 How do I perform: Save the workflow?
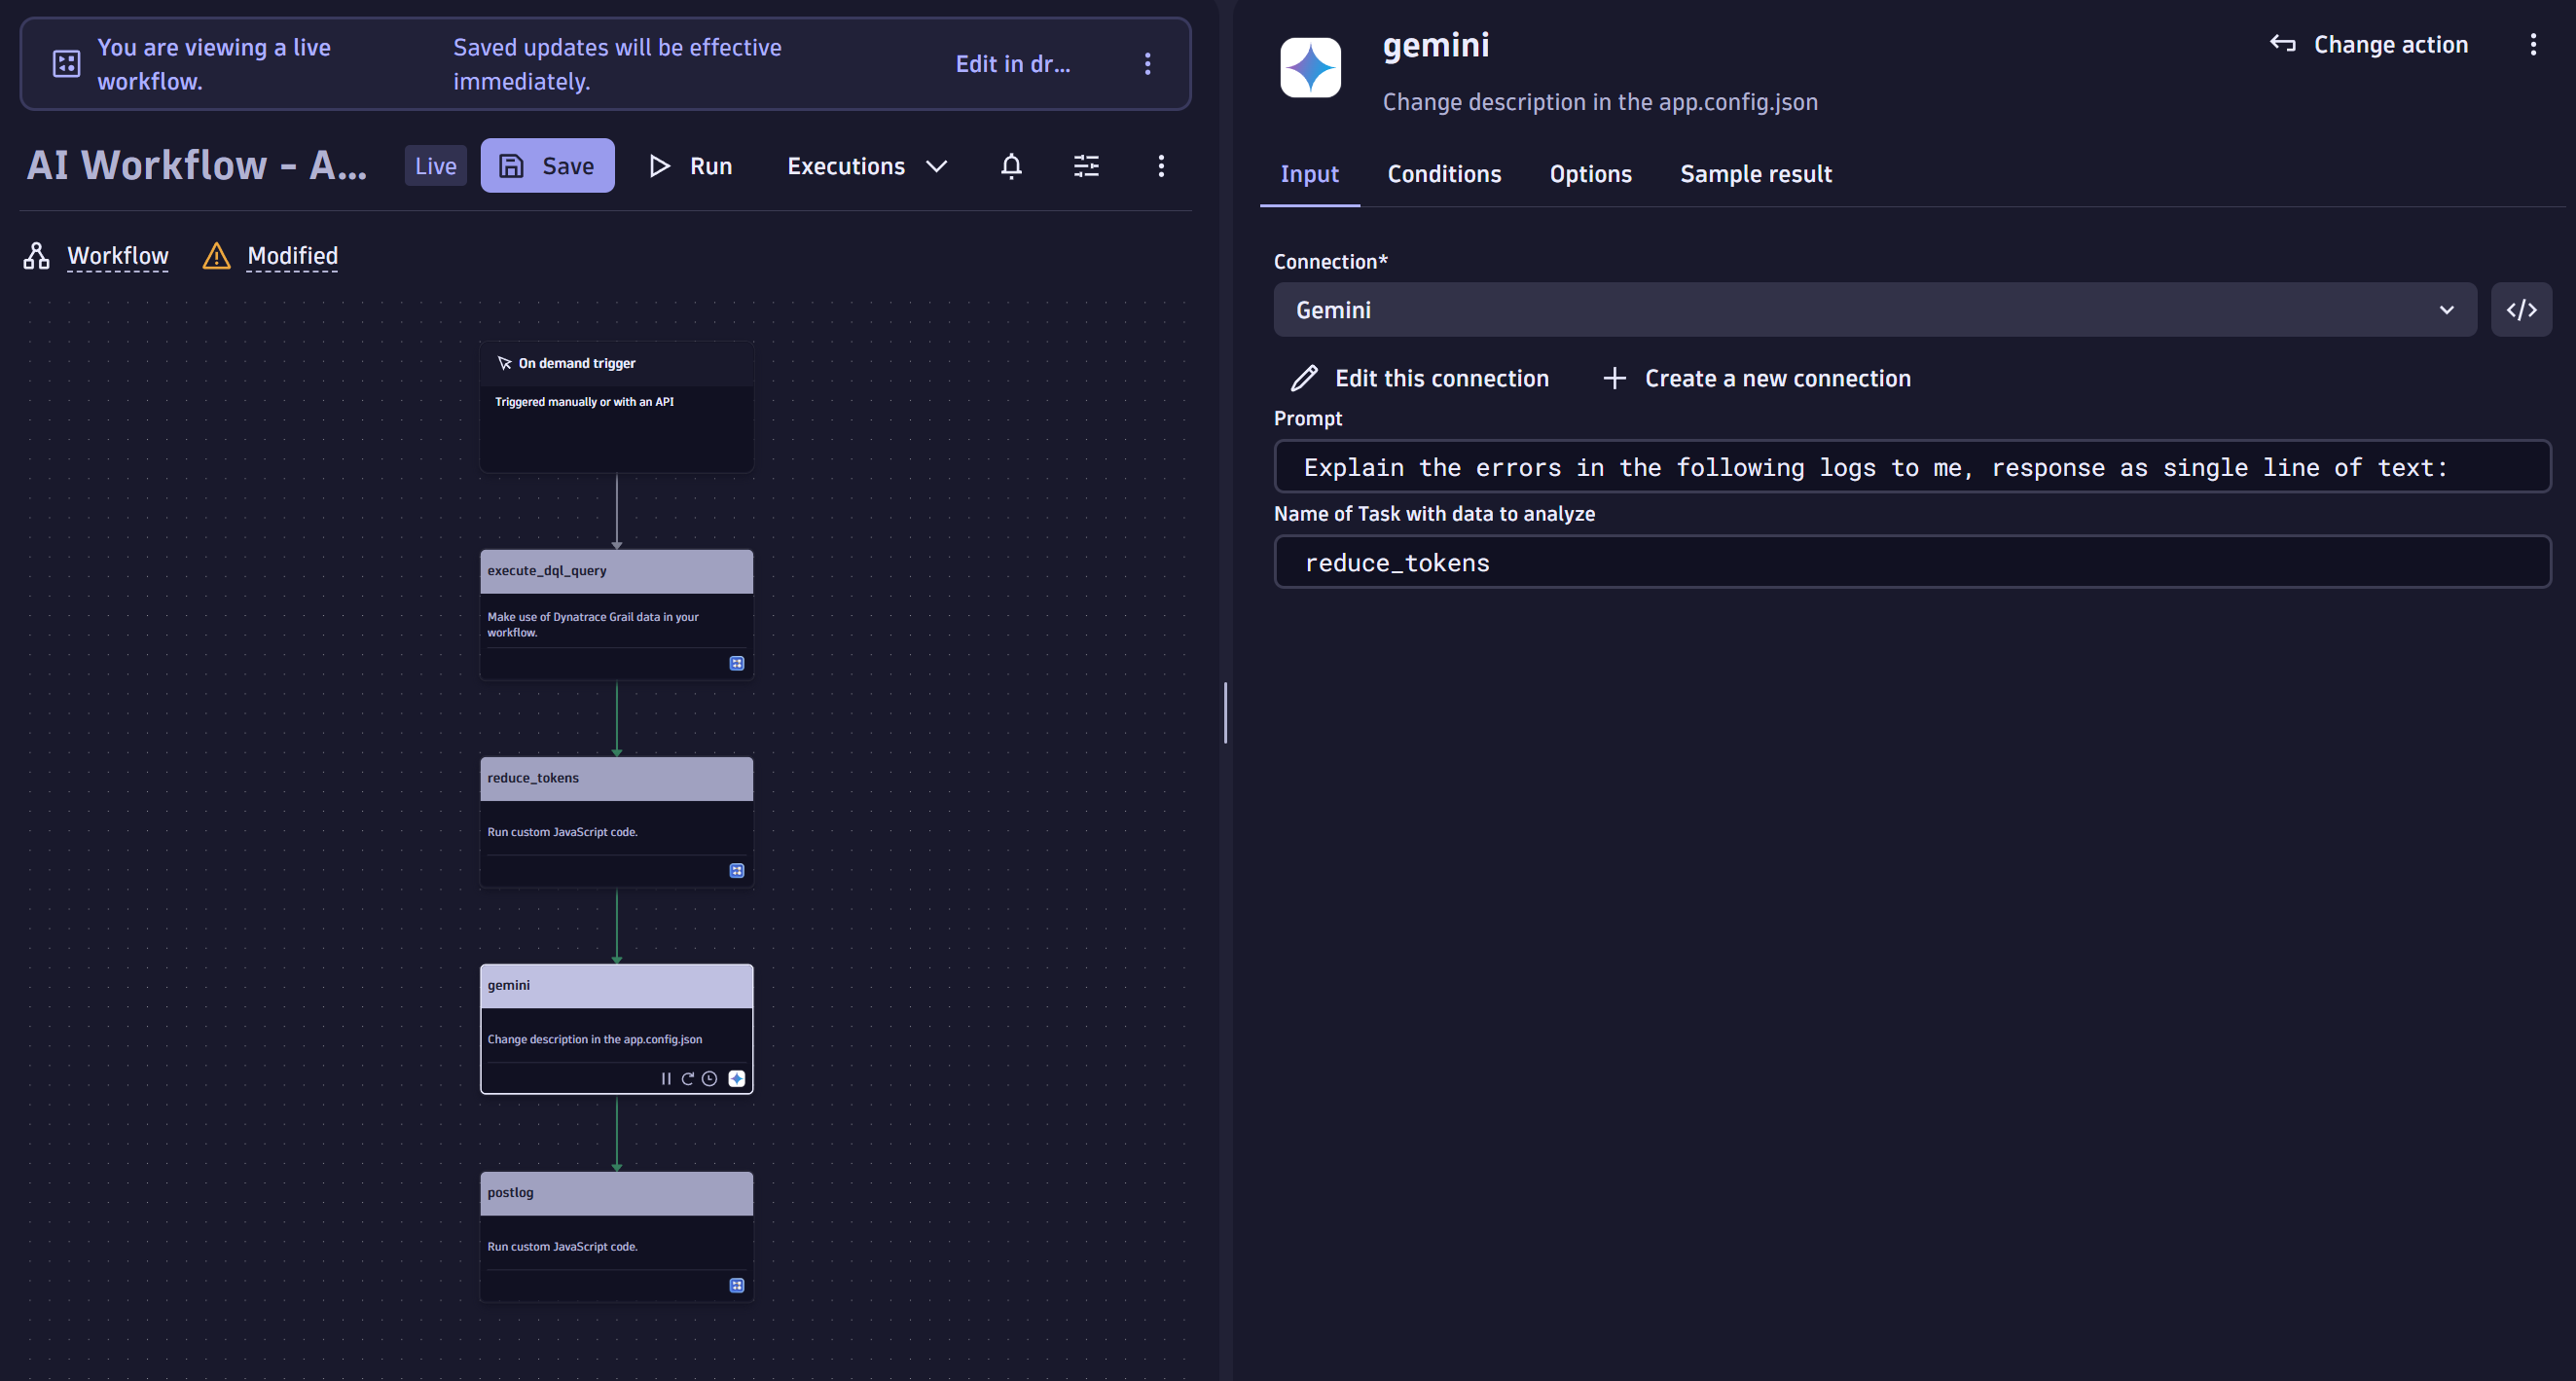547,165
